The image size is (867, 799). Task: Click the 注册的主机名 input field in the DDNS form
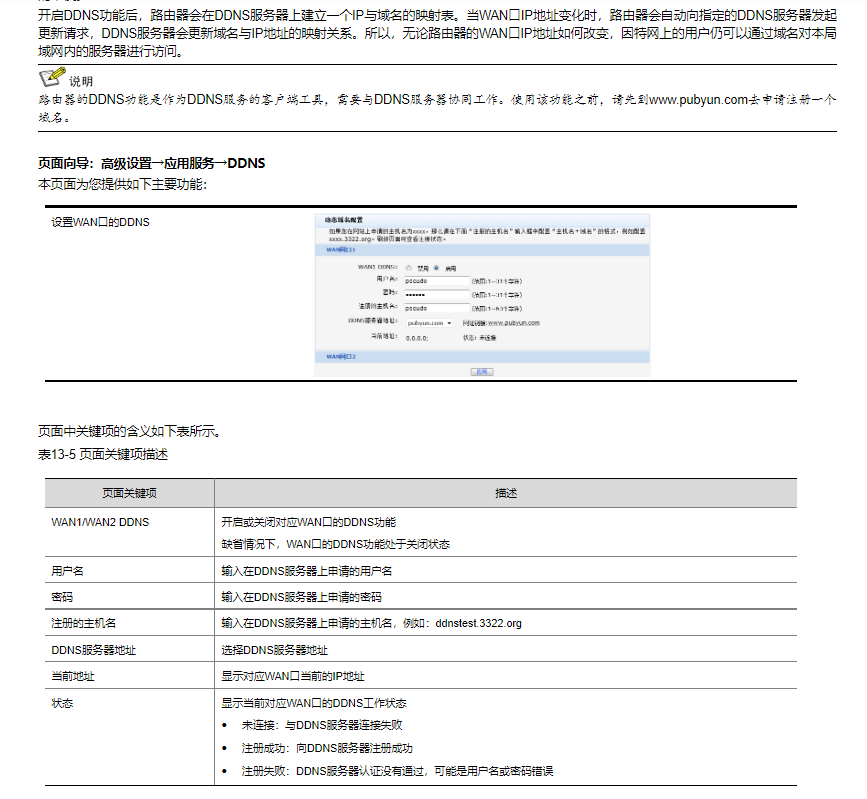pyautogui.click(x=436, y=308)
